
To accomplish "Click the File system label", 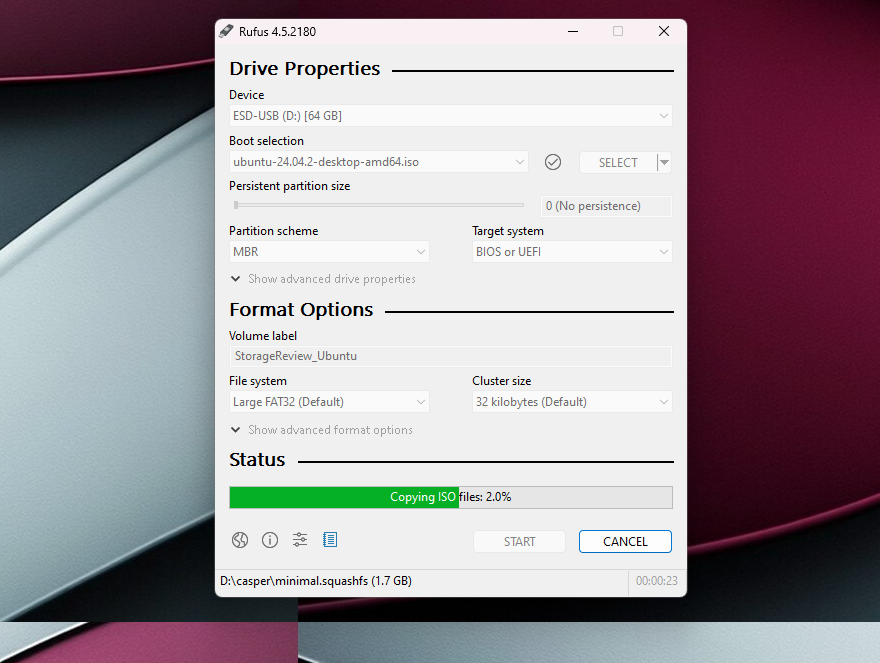I will [258, 381].
